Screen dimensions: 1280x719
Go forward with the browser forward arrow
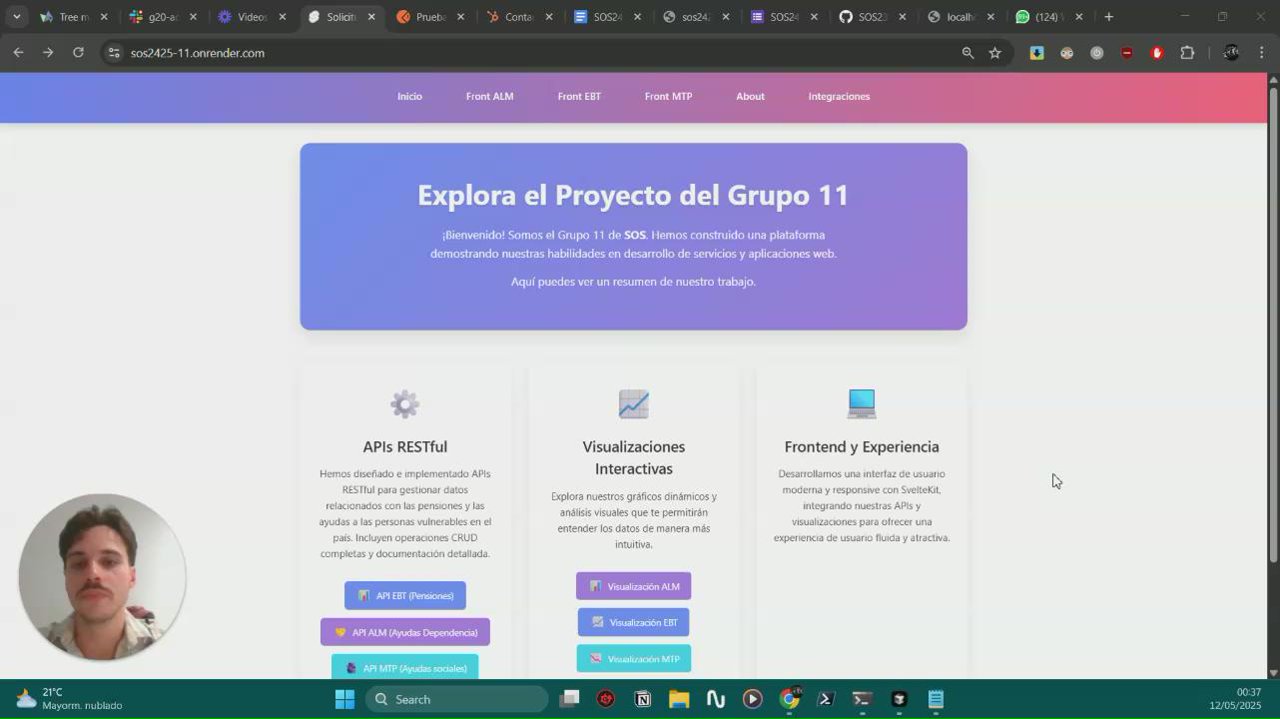click(48, 53)
